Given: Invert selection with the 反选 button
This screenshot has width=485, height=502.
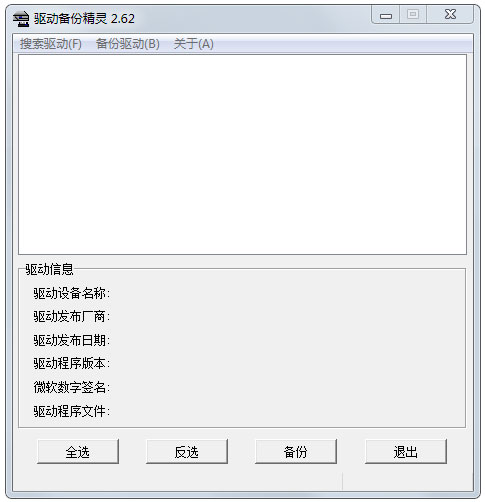Looking at the screenshot, I should coord(187,452).
